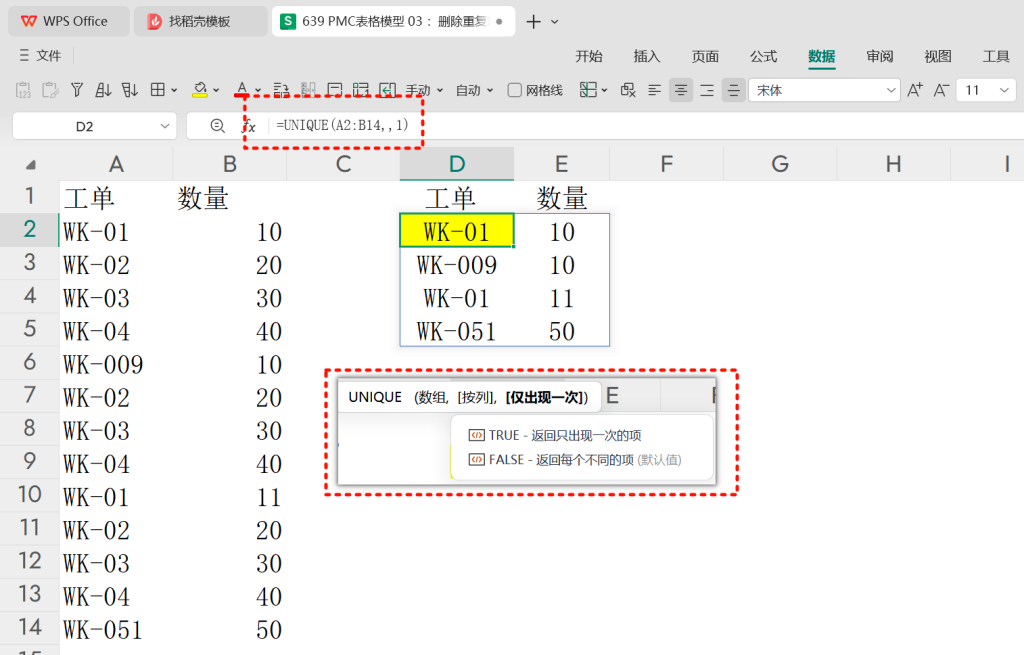Screen dimensions: 1024x655
Task: Open the 宋体 font name dropdown
Action: (891, 90)
